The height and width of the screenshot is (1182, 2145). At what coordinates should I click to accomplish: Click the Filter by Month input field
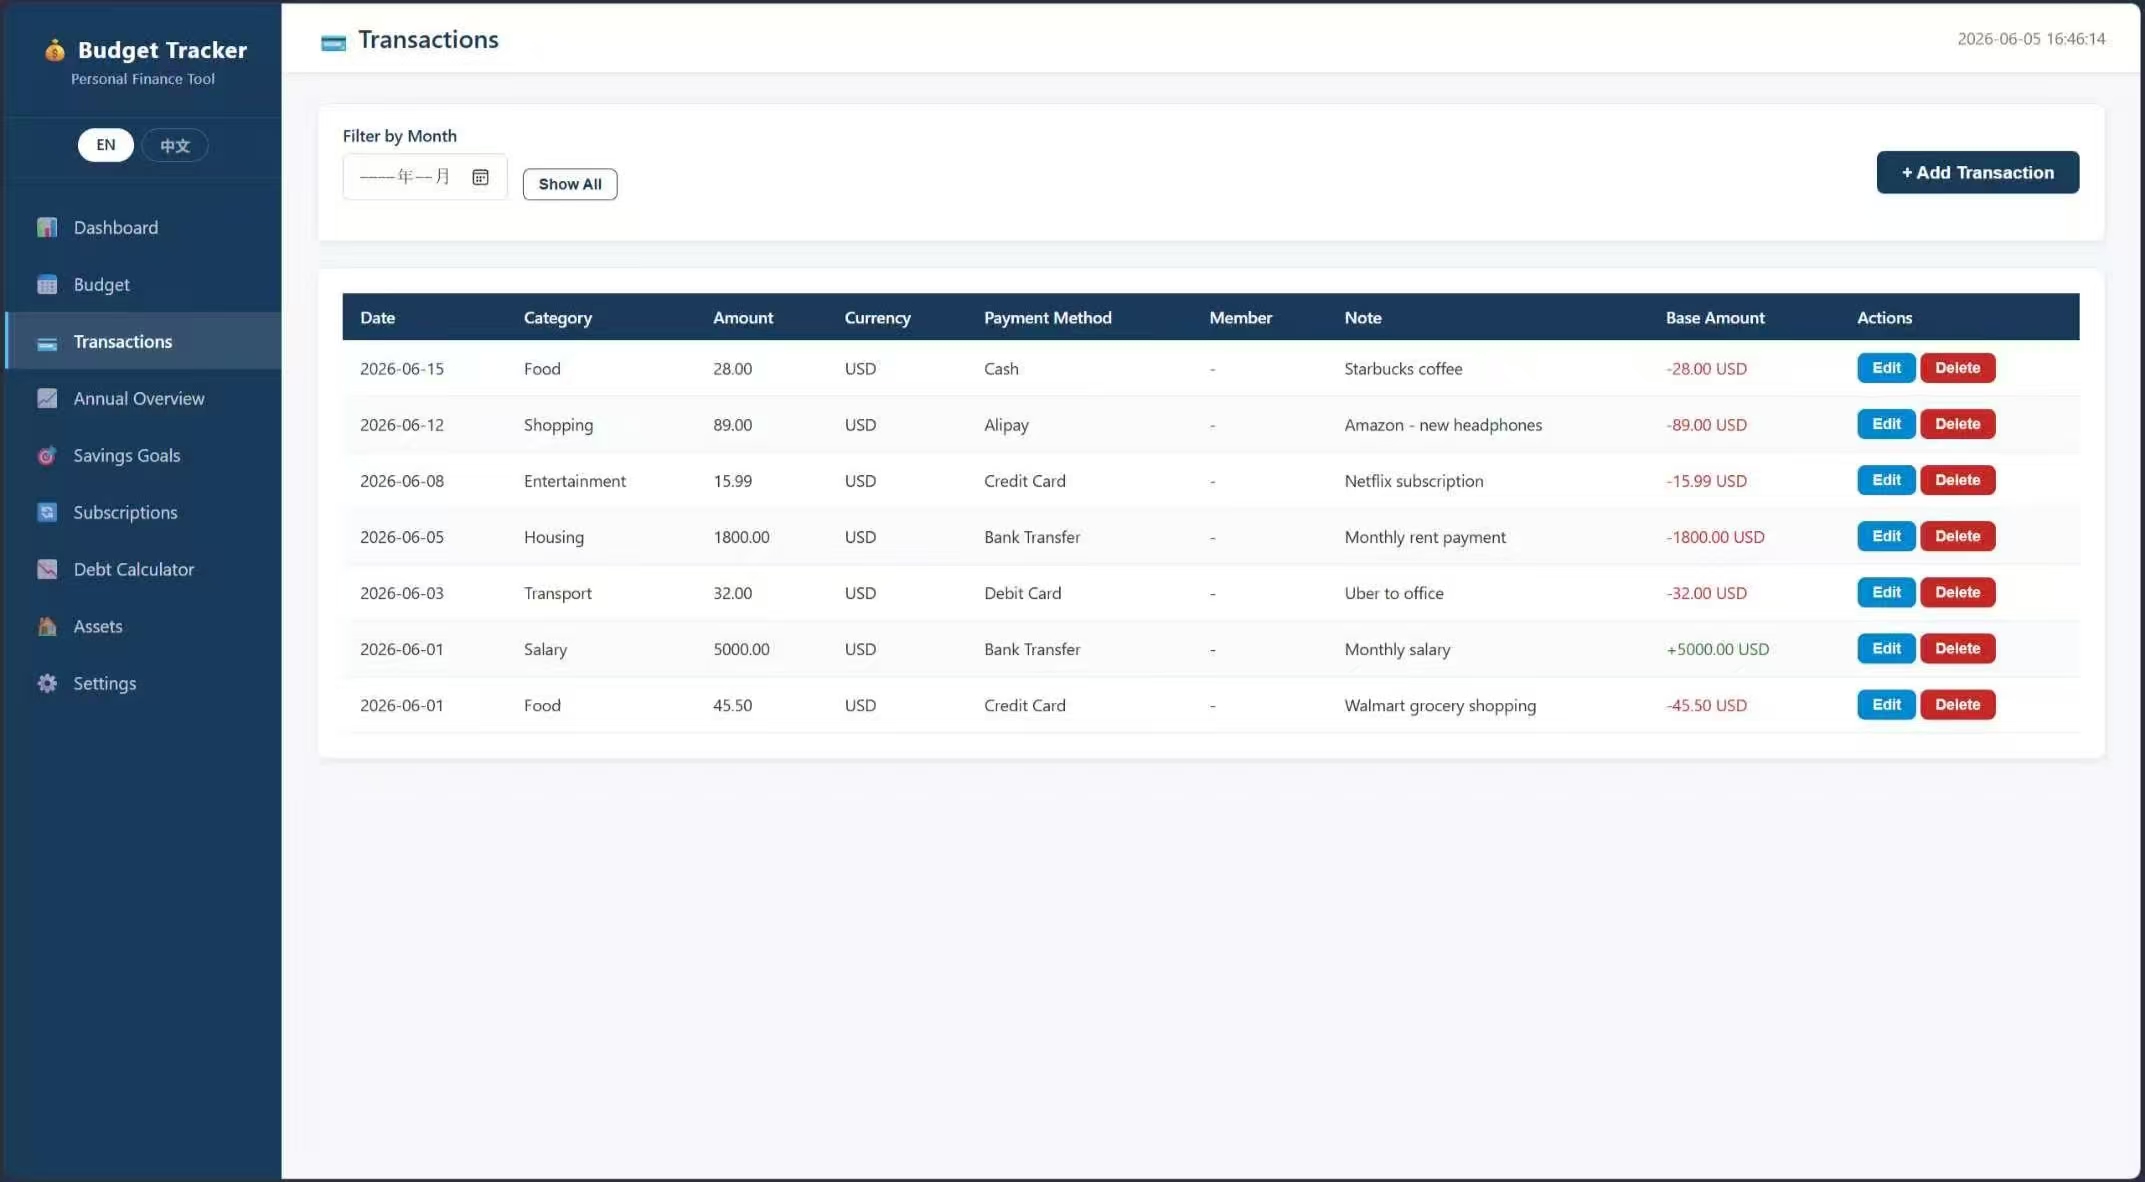[425, 177]
